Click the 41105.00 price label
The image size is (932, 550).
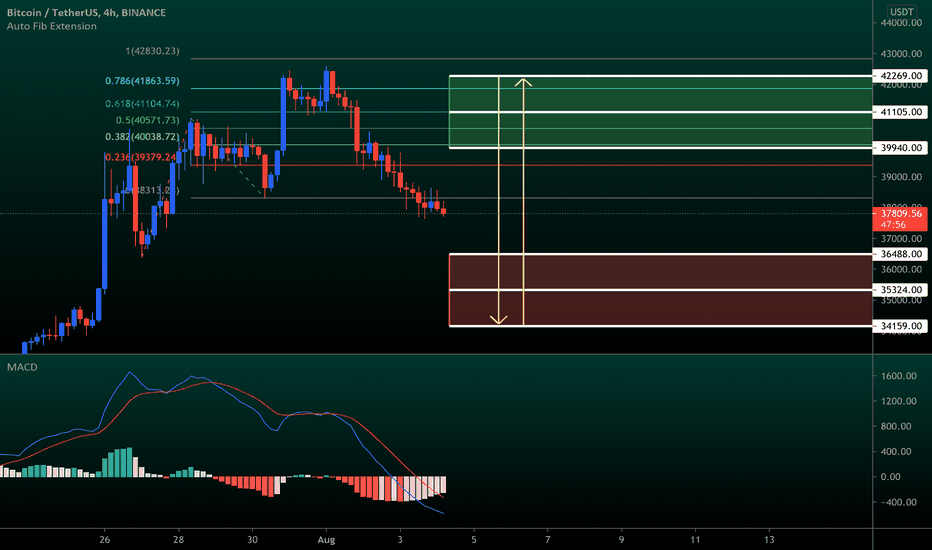(900, 112)
